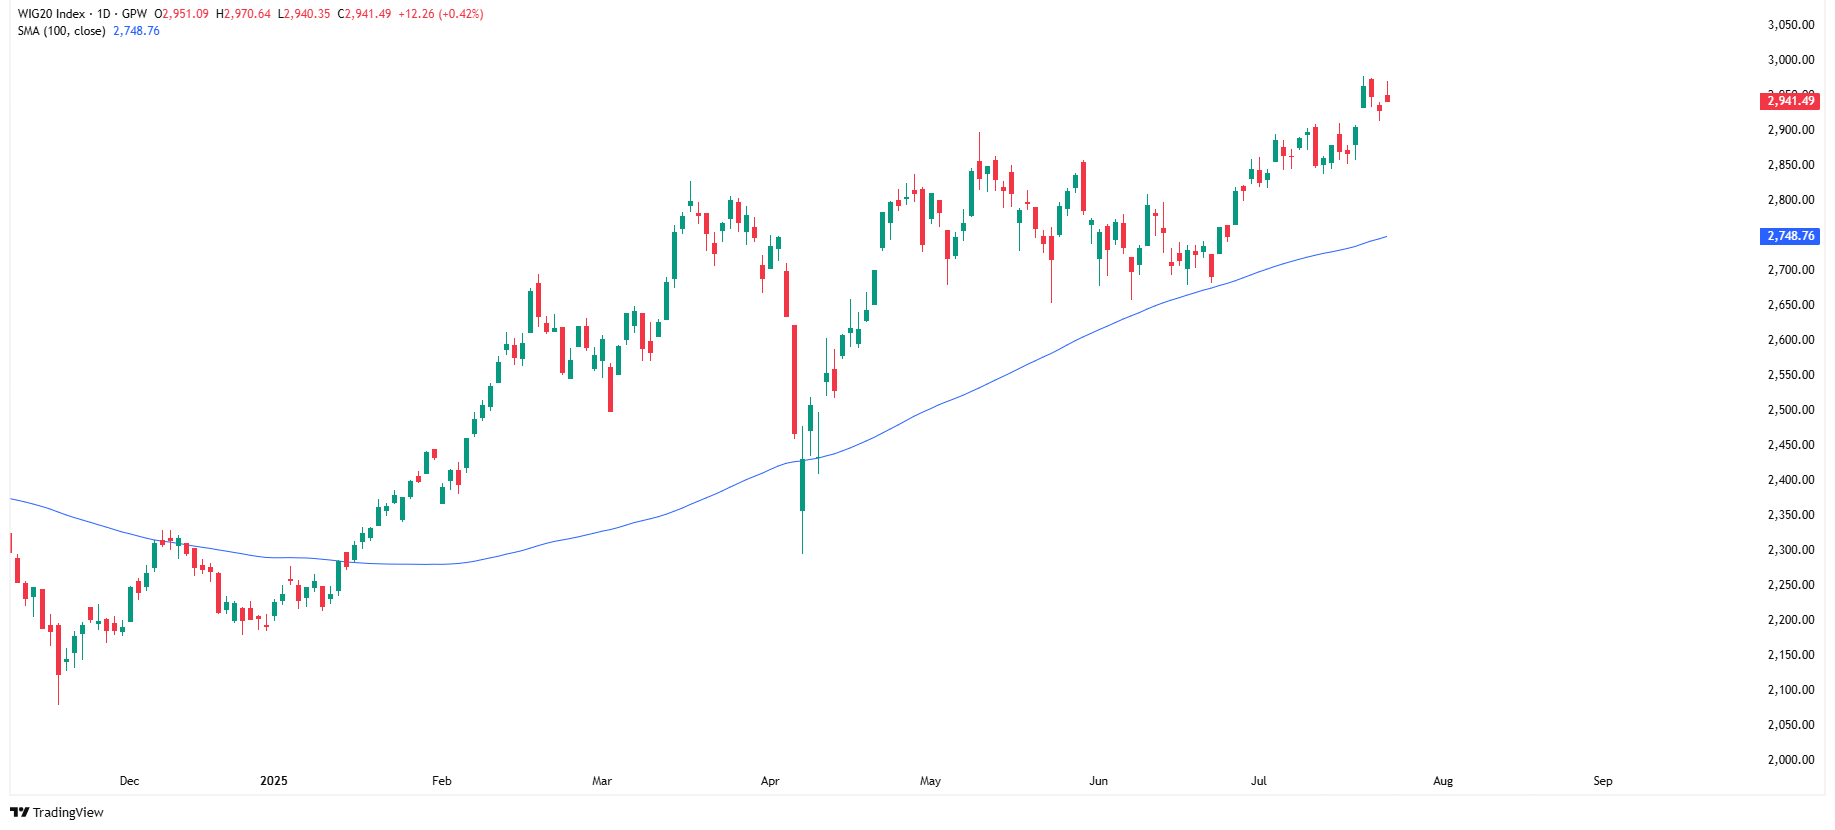1835x830 pixels.
Task: Click the low value L2,940.35 in header
Action: (x=304, y=14)
